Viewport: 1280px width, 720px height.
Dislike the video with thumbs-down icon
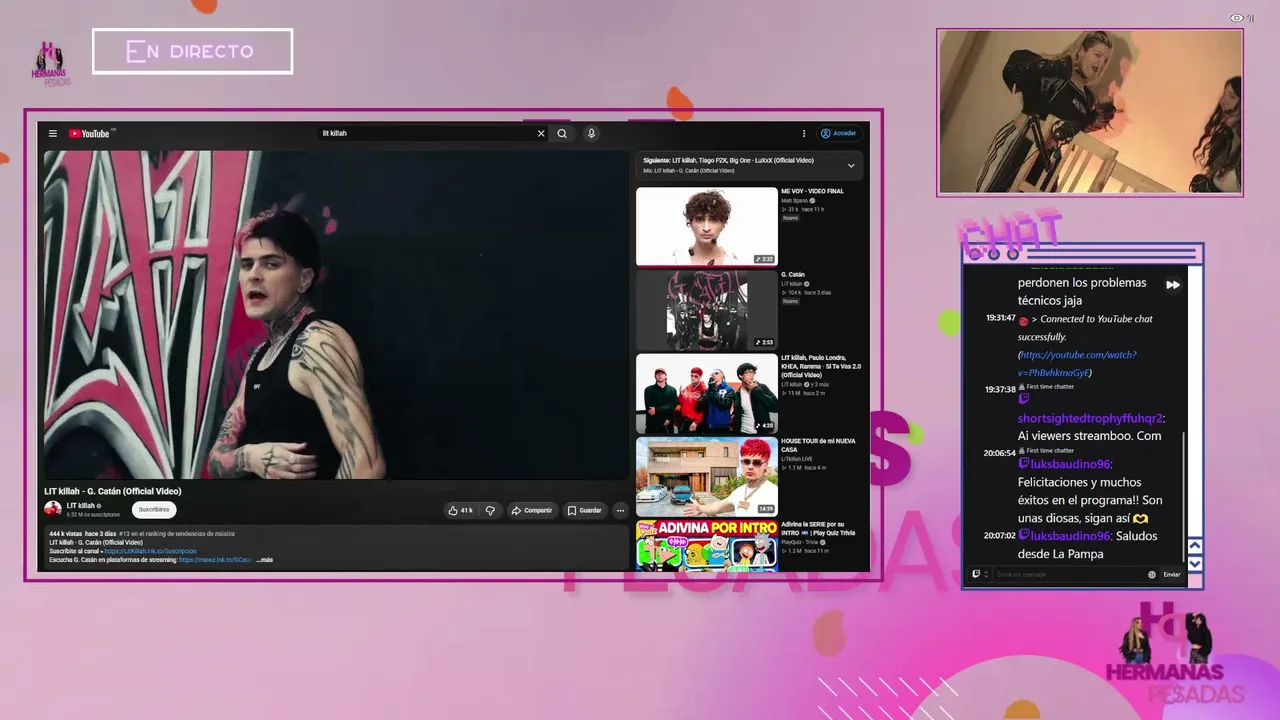490,510
